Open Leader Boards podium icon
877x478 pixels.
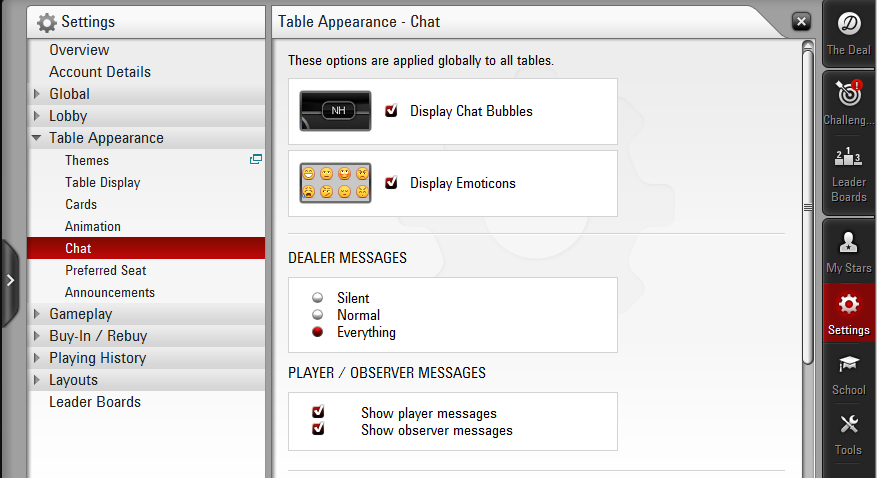click(x=848, y=158)
